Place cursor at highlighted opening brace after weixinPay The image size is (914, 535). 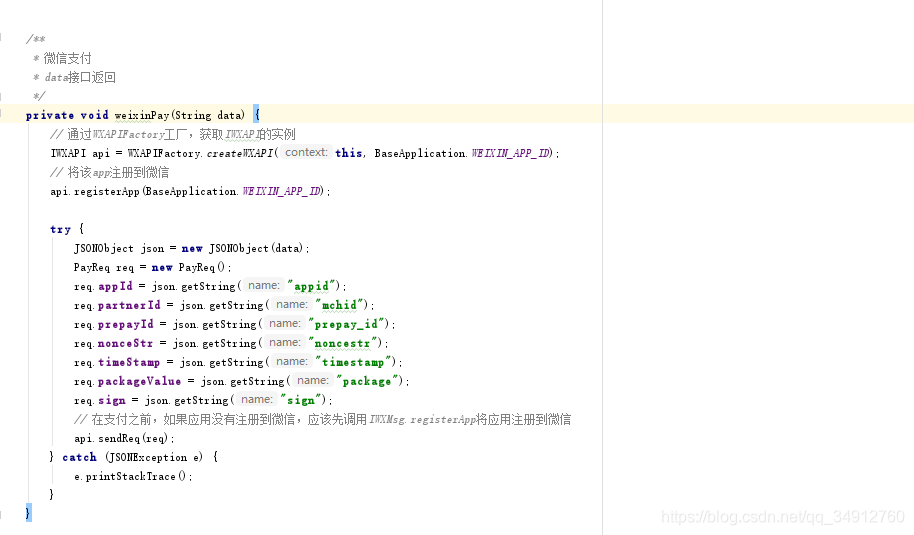(256, 114)
